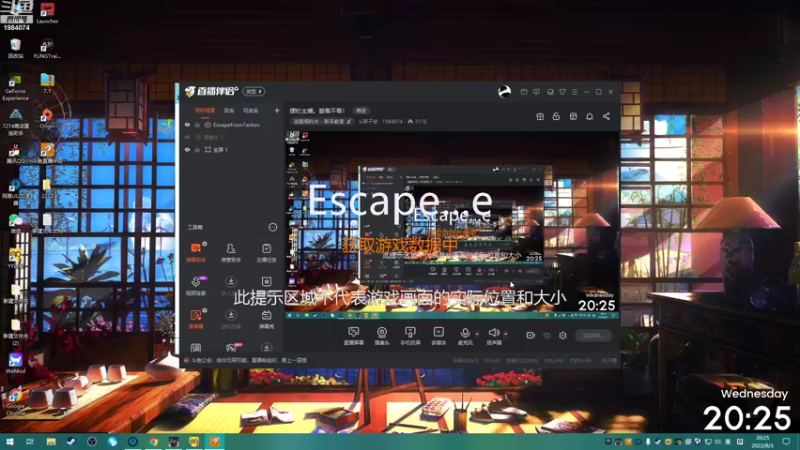Open Steam from the taskbar
The width and height of the screenshot is (800, 450).
click(71, 441)
